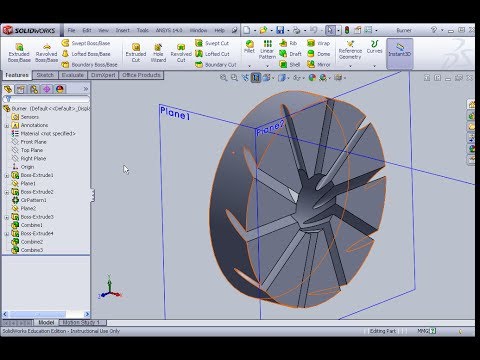This screenshot has height=360, width=480.
Task: Rebuild the model using traffic light icon
Action: coord(347,30)
